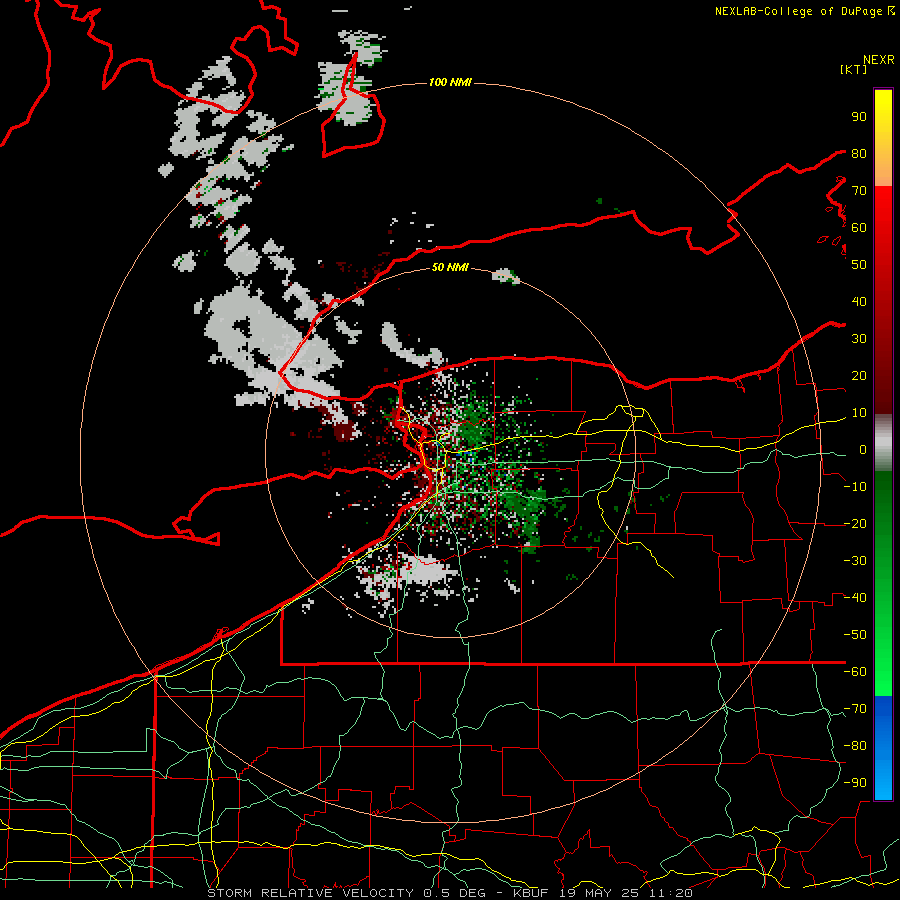900x900 pixels.
Task: Click the -80 value on the velocity scale
Action: 855,746
